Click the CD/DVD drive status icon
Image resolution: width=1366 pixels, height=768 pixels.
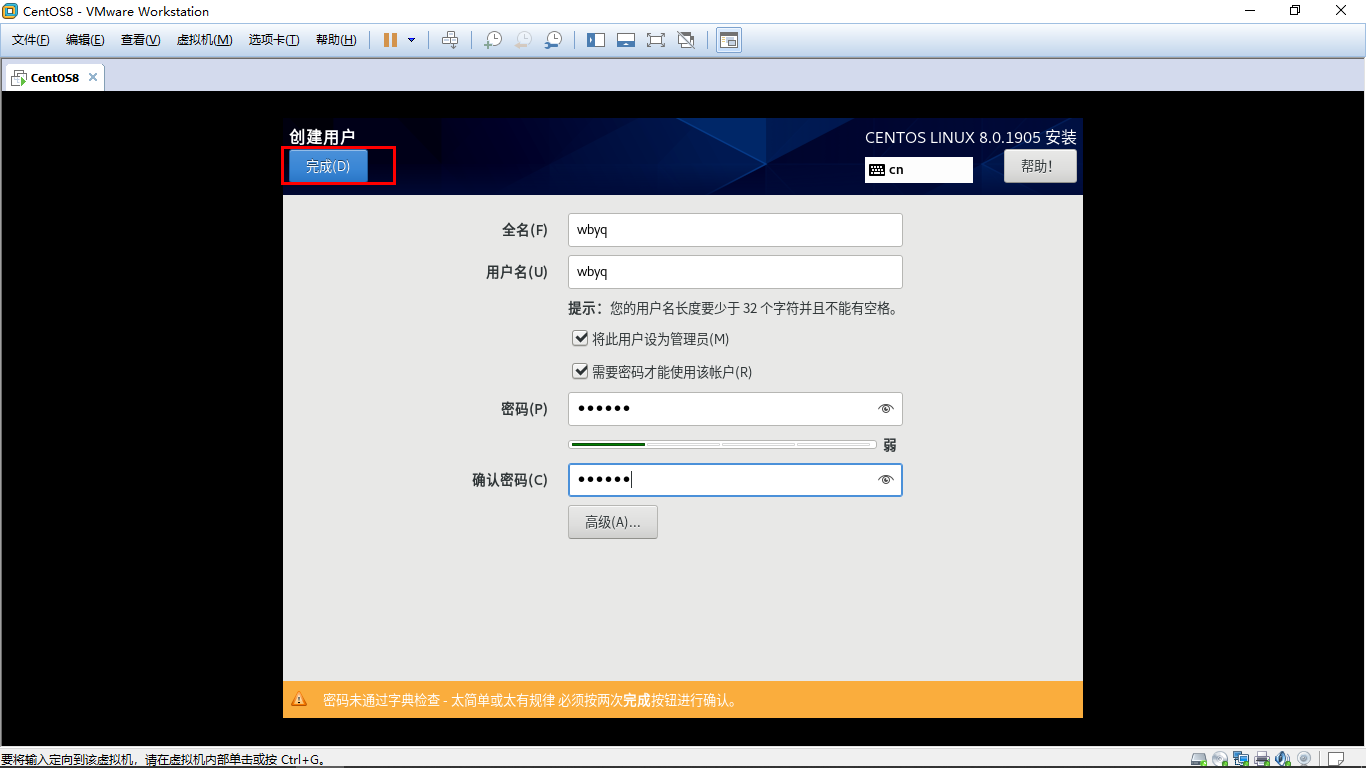tap(1220, 759)
